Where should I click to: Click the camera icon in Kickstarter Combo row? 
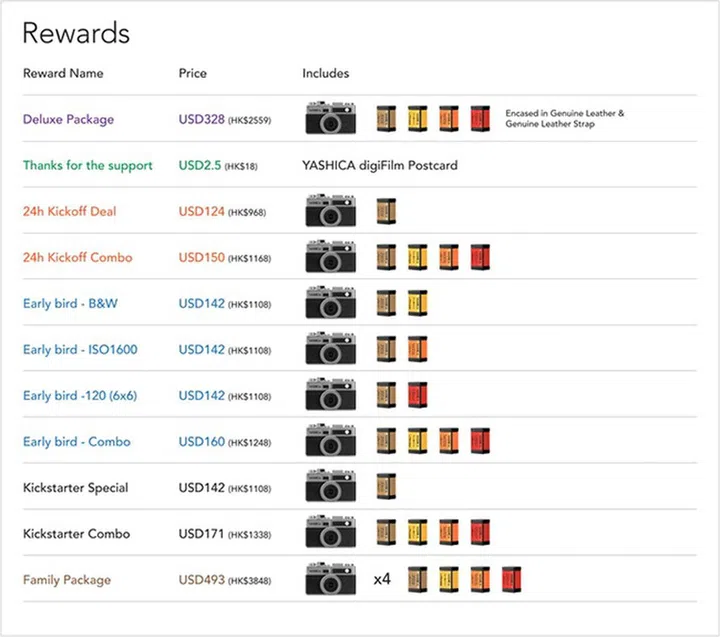coord(332,533)
